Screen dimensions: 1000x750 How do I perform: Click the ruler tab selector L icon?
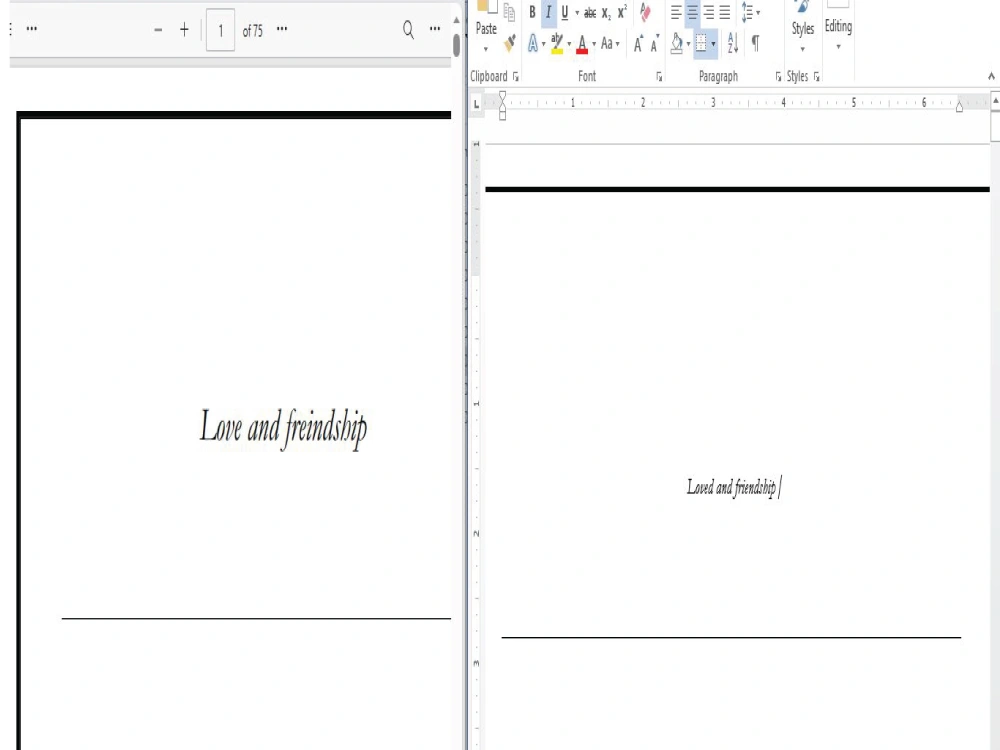point(476,103)
